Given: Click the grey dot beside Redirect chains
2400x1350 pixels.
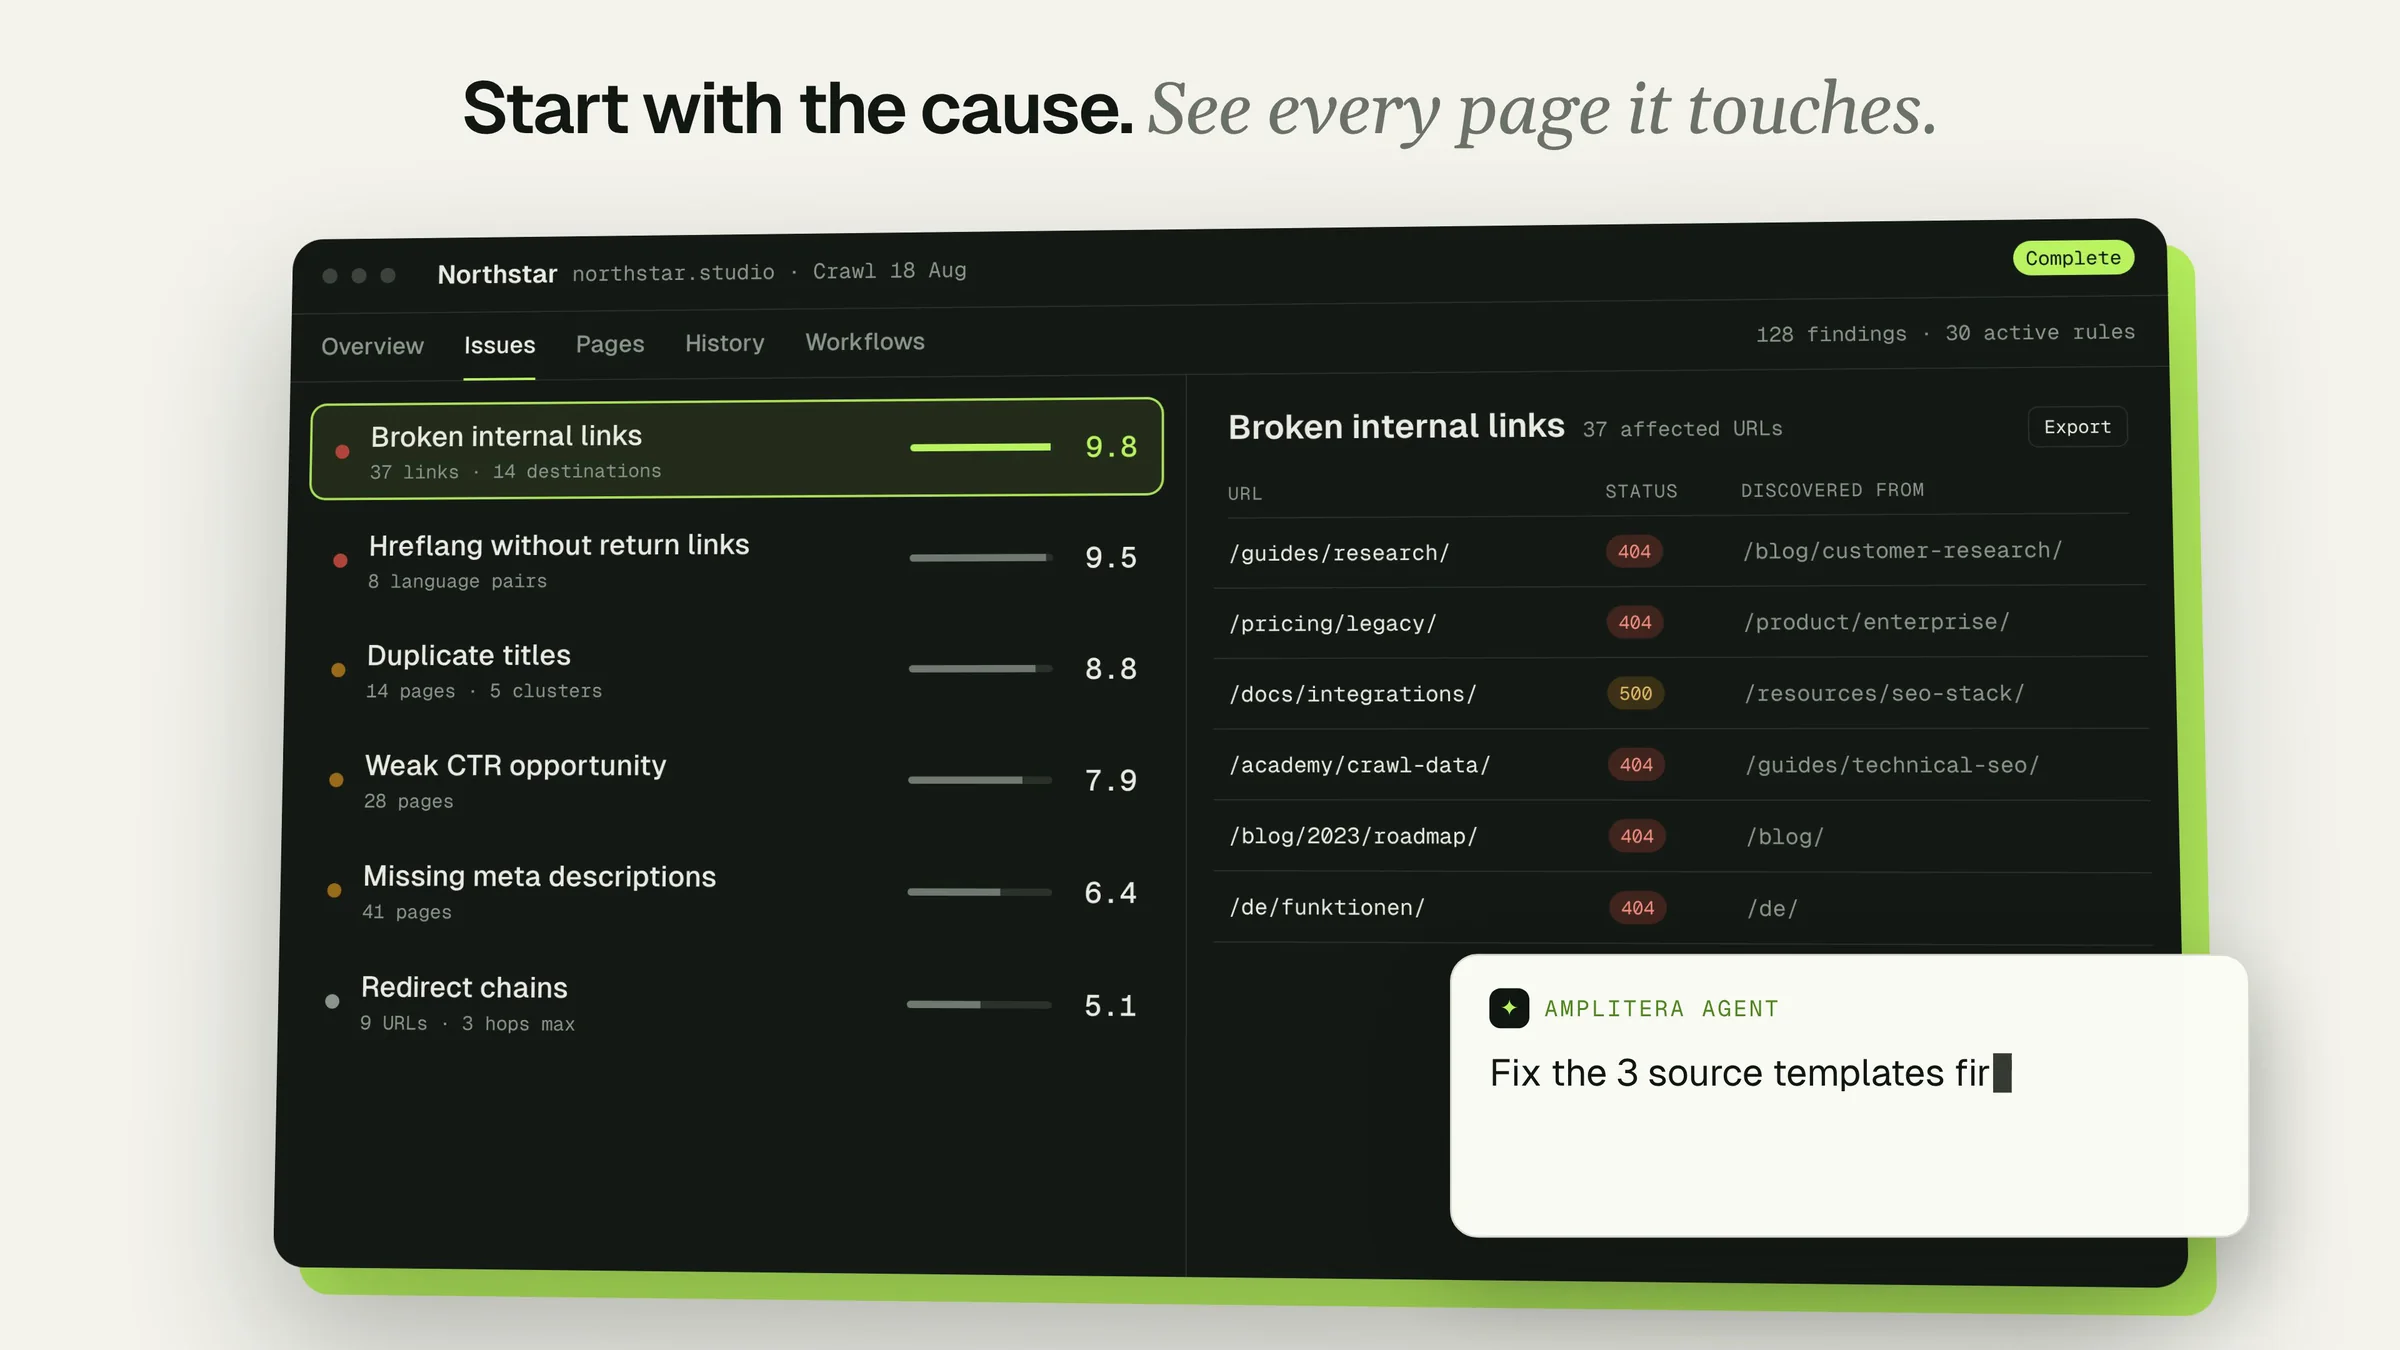Looking at the screenshot, I should pos(332,1001).
